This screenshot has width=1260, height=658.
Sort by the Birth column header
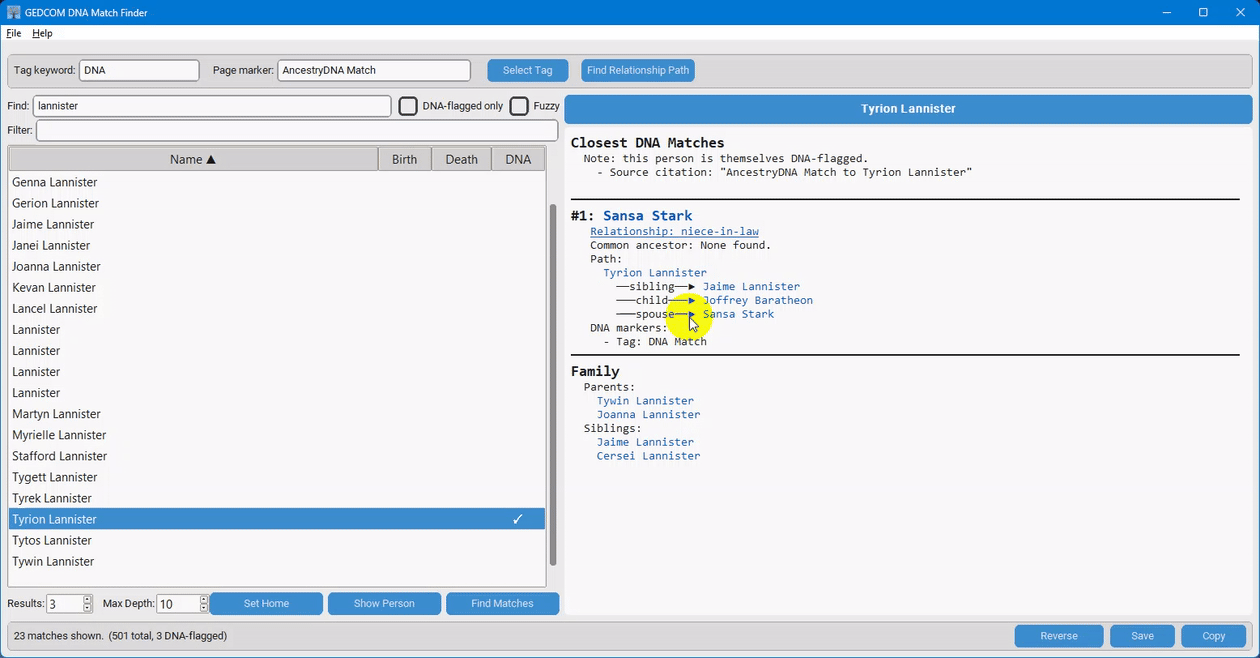point(405,159)
